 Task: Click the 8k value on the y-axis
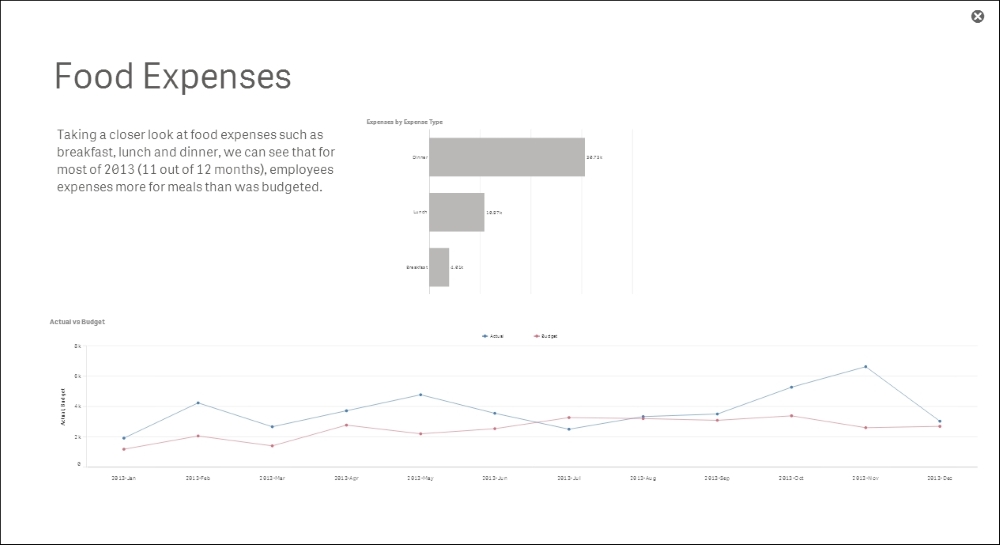coord(78,346)
